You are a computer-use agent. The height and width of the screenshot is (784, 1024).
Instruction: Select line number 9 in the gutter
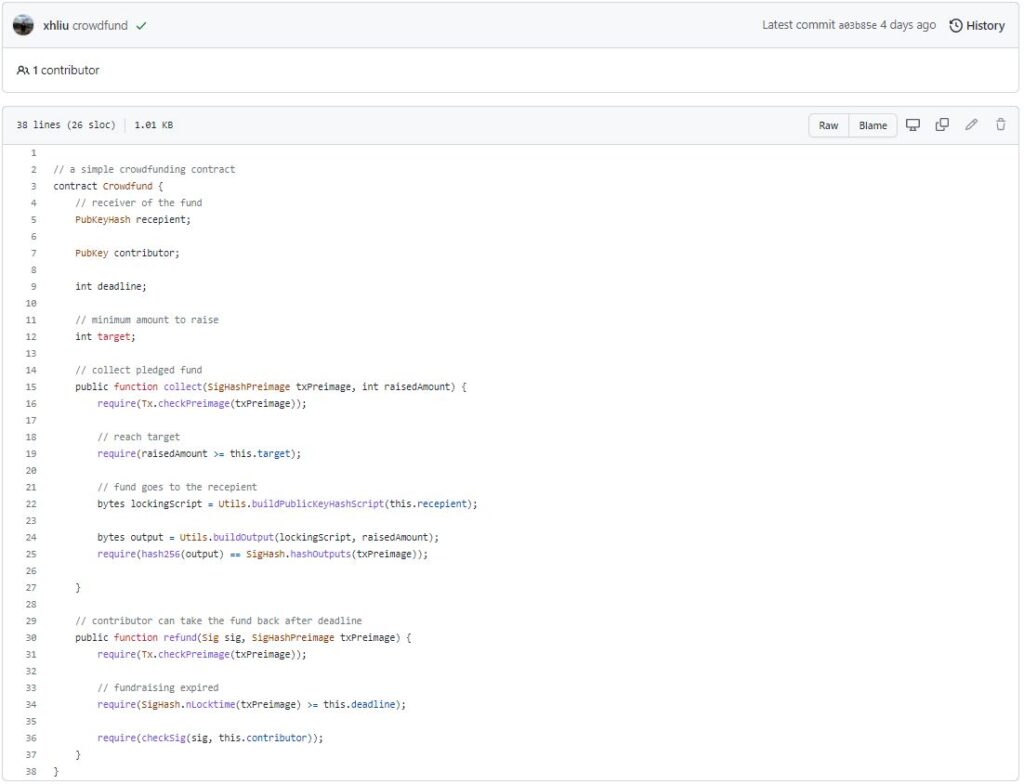point(33,286)
